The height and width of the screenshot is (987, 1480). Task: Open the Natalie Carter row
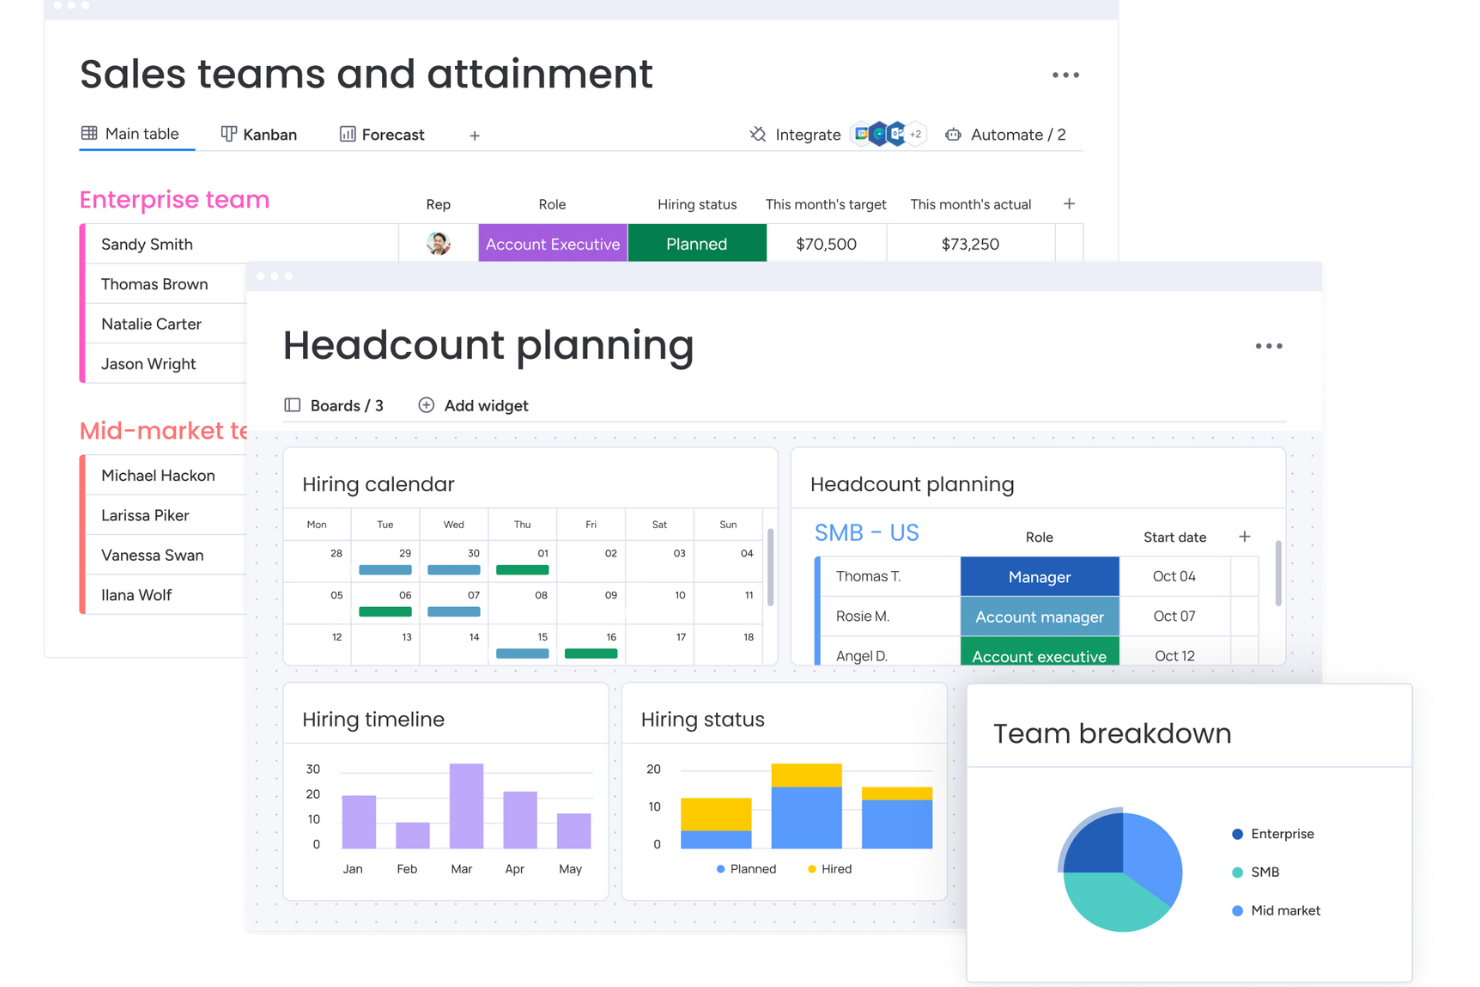tap(166, 324)
